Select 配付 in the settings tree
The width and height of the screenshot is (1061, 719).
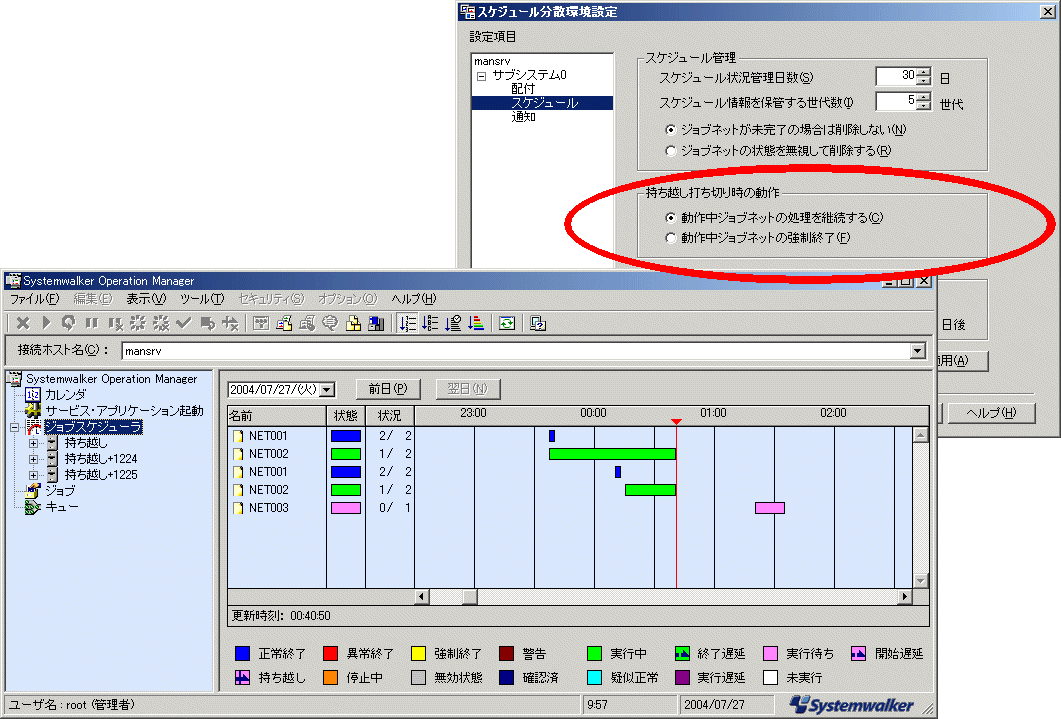pyautogui.click(x=523, y=89)
